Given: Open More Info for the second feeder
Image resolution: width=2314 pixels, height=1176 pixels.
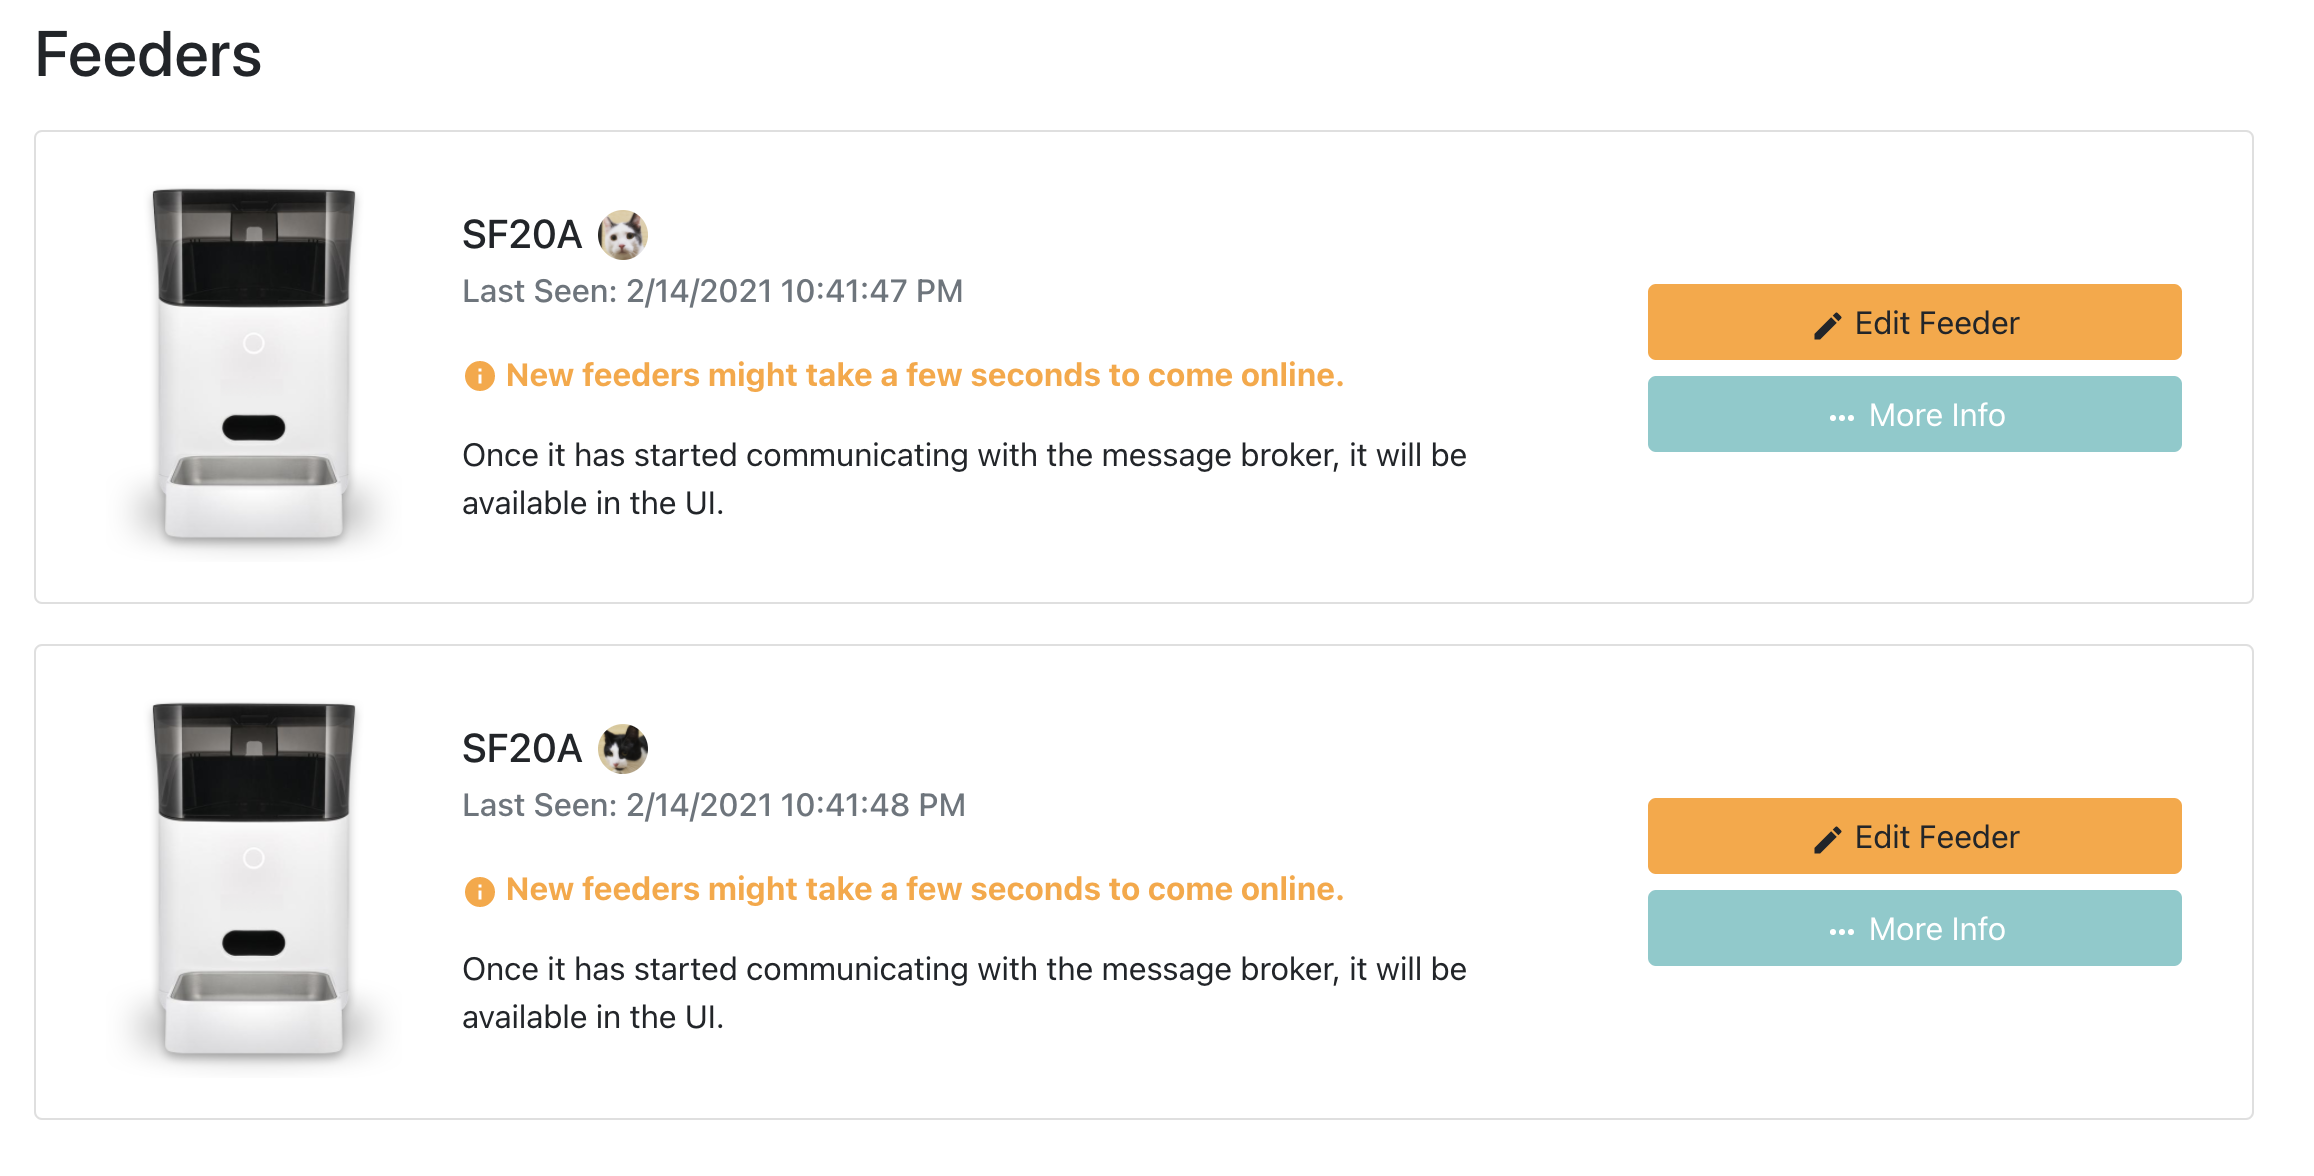Looking at the screenshot, I should 1913,928.
